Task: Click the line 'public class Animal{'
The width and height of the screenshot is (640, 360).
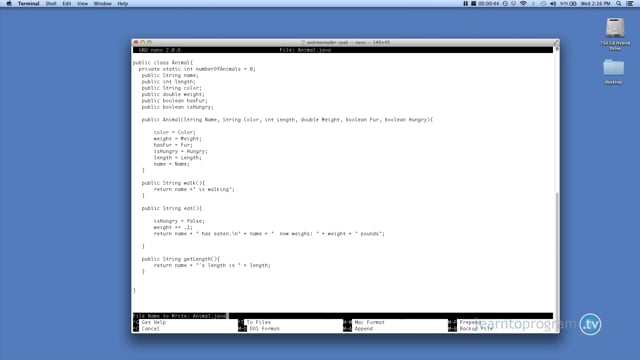Action: [163, 63]
